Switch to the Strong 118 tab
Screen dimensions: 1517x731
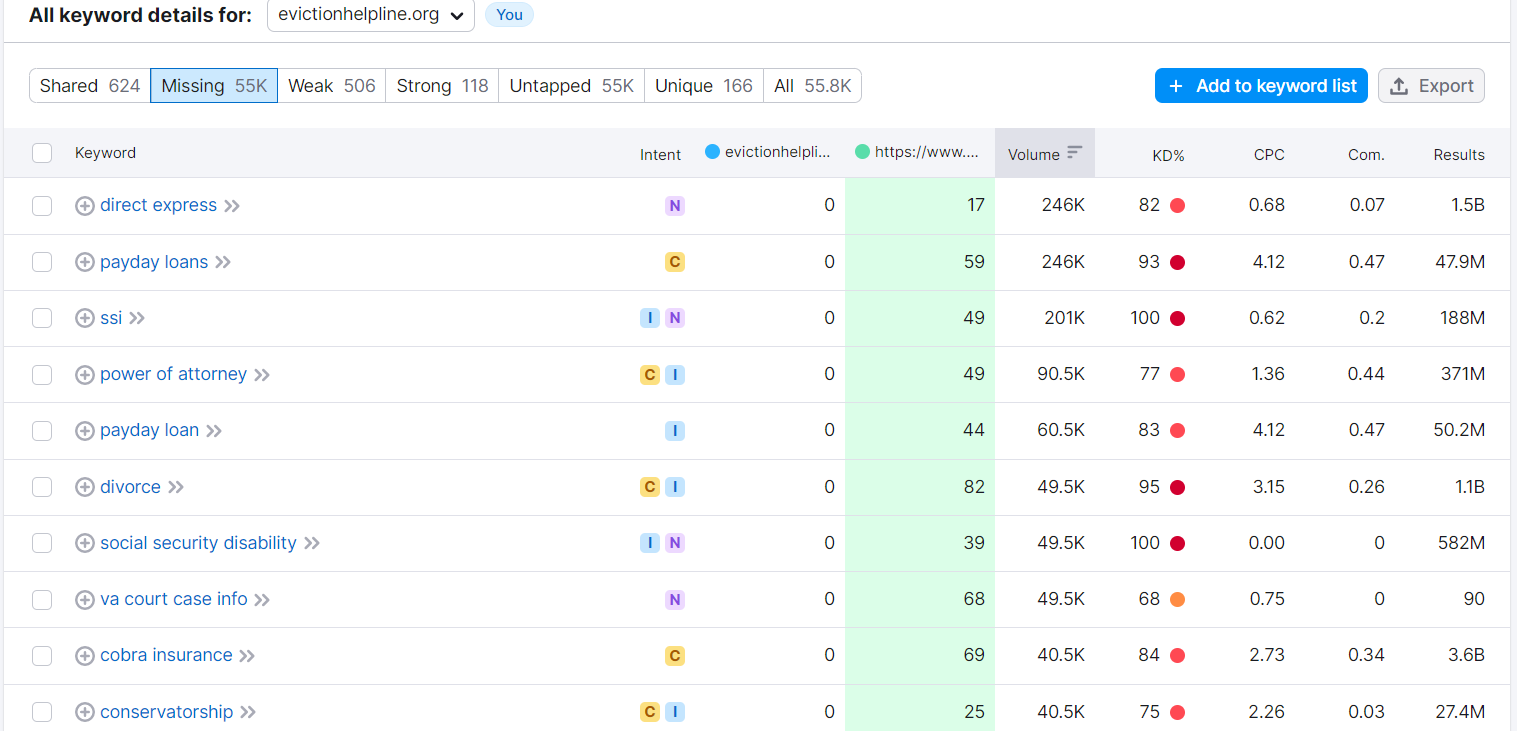pyautogui.click(x=442, y=86)
